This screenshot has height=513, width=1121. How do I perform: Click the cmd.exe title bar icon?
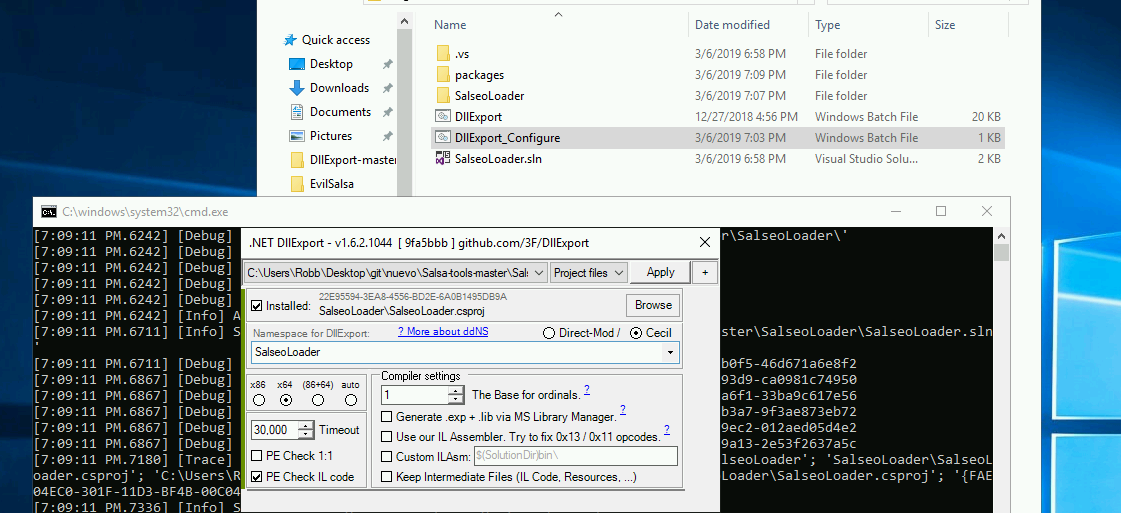coord(48,212)
